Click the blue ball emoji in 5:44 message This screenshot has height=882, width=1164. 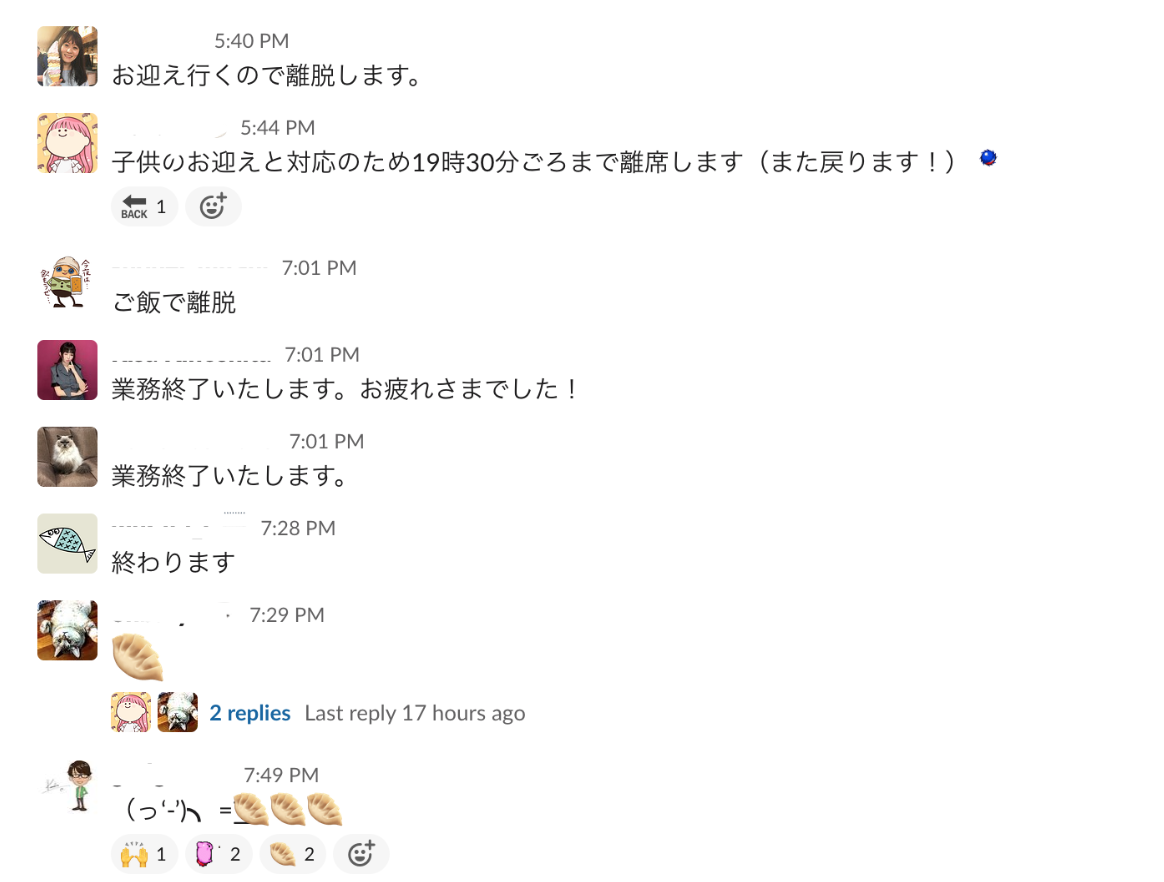tap(988, 158)
